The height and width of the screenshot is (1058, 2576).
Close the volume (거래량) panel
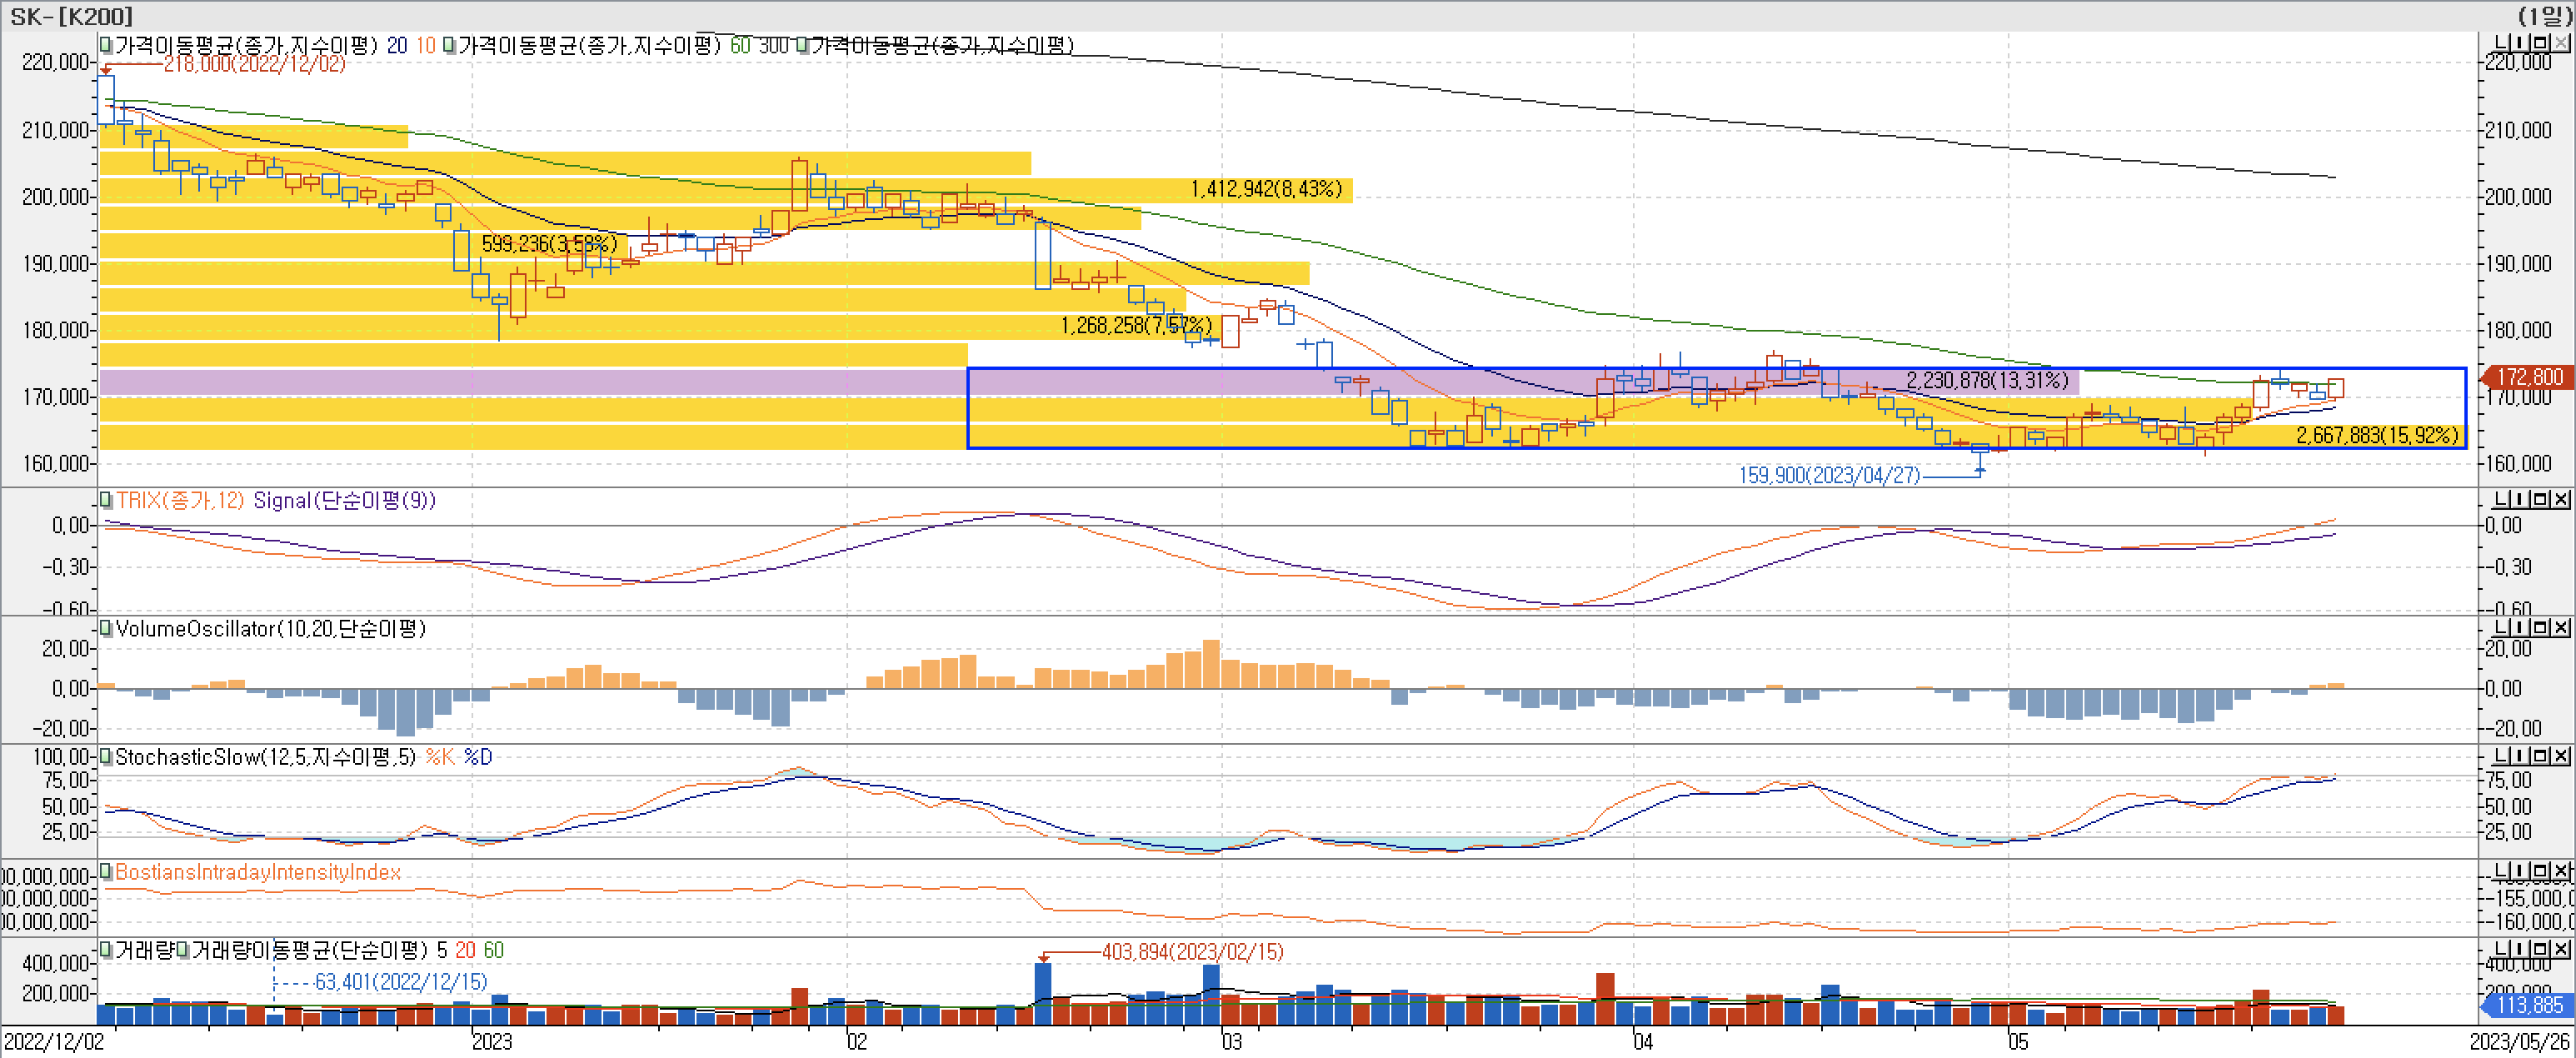pyautogui.click(x=2560, y=948)
